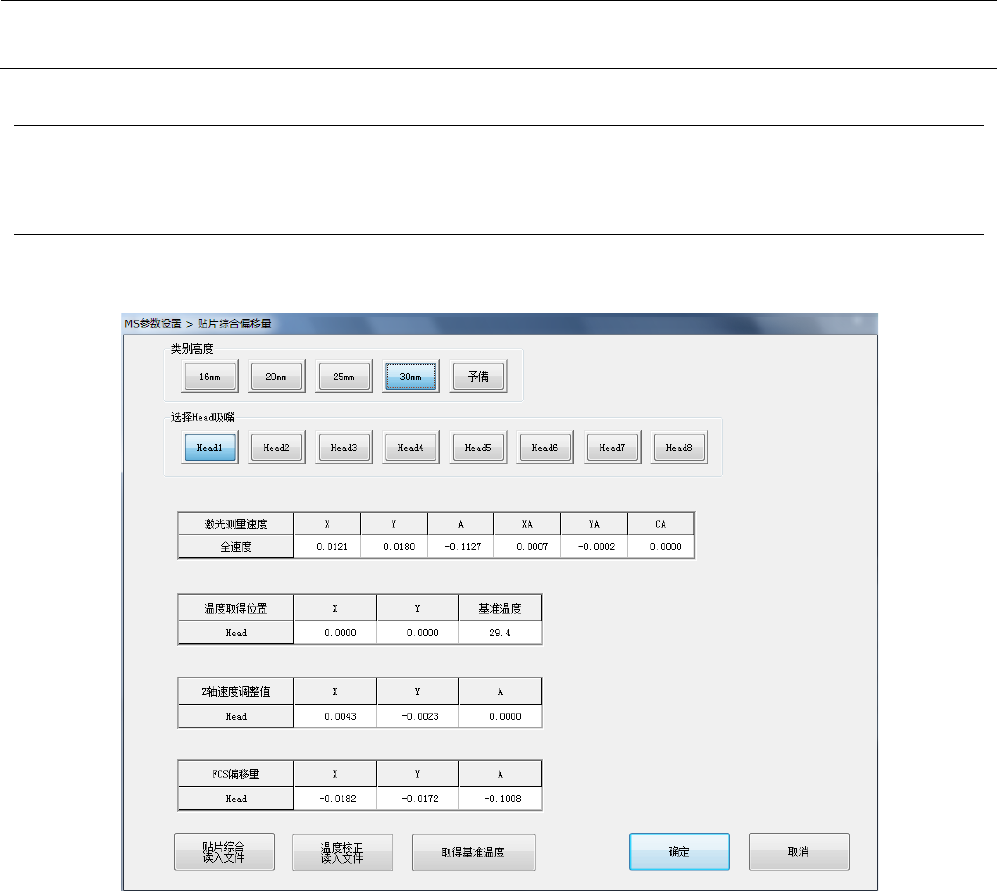Edit laser speed XA value 0.0007
This screenshot has height=891, width=997.
[527, 546]
